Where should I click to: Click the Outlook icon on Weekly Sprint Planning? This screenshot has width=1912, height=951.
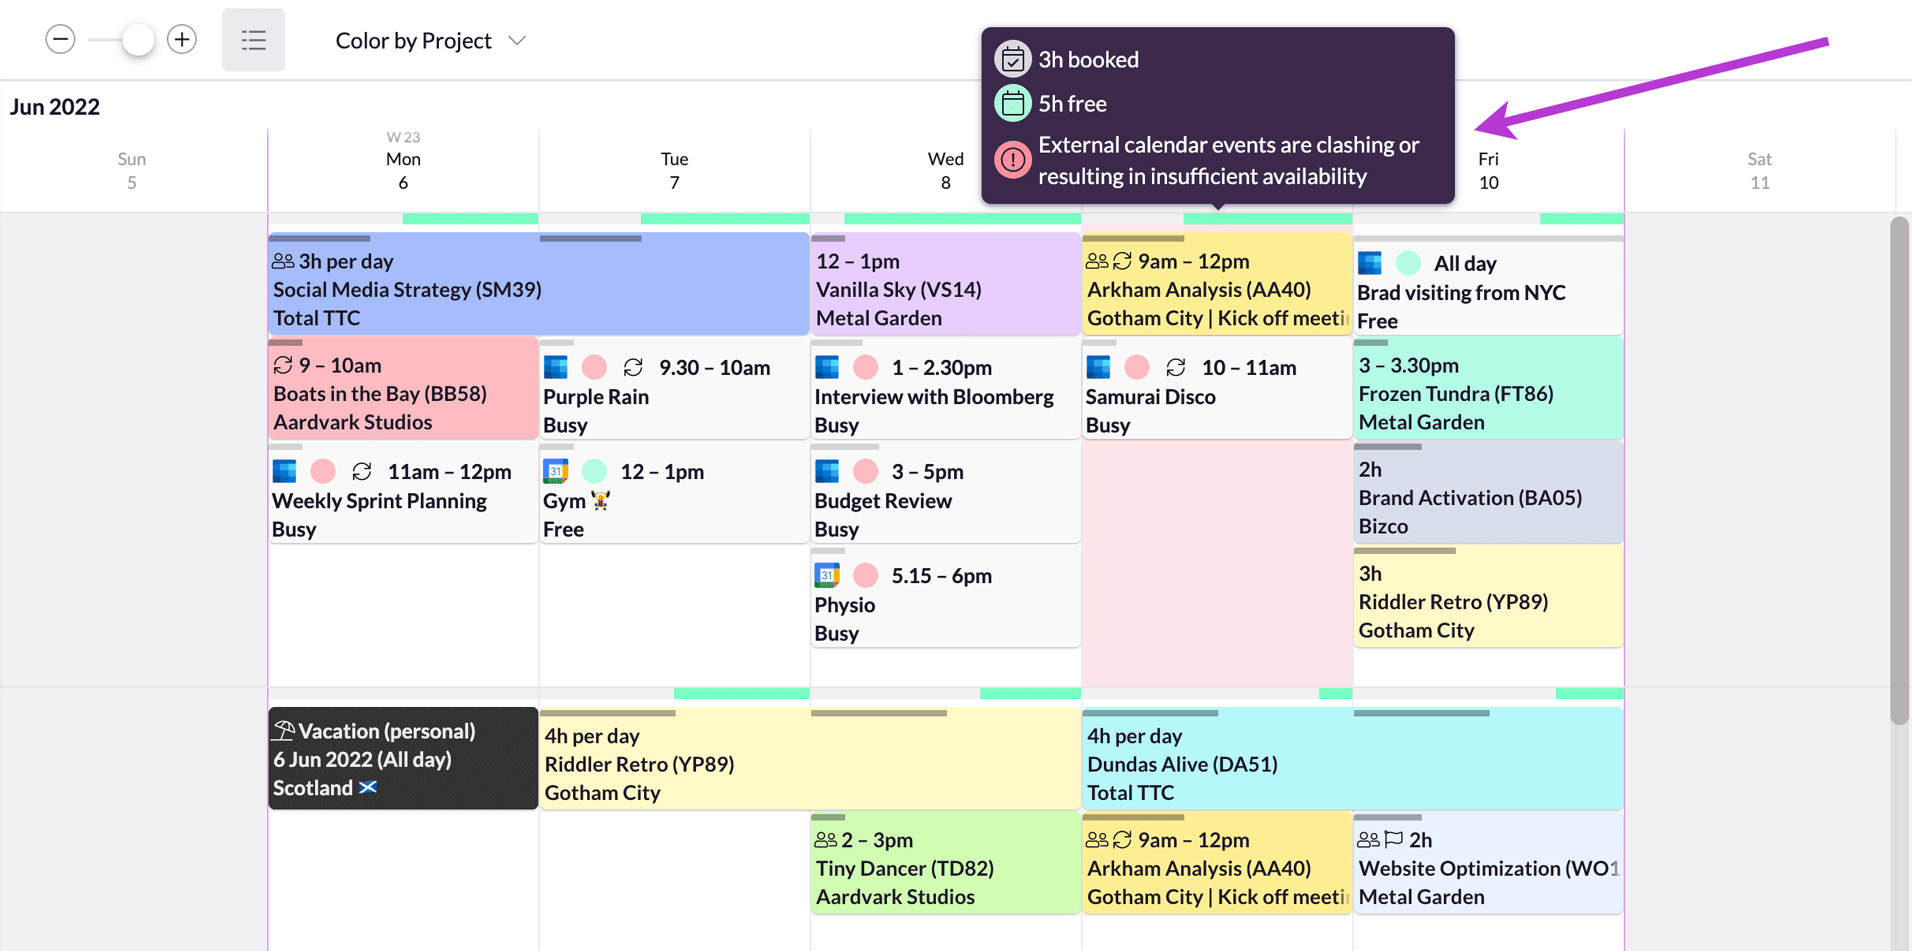pyautogui.click(x=283, y=470)
